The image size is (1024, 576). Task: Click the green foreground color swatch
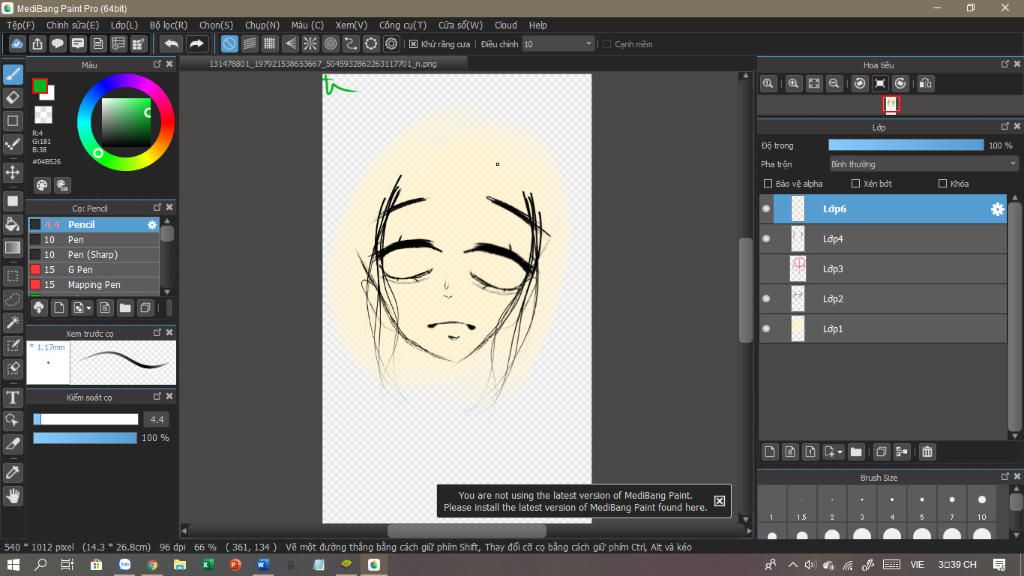[40, 86]
